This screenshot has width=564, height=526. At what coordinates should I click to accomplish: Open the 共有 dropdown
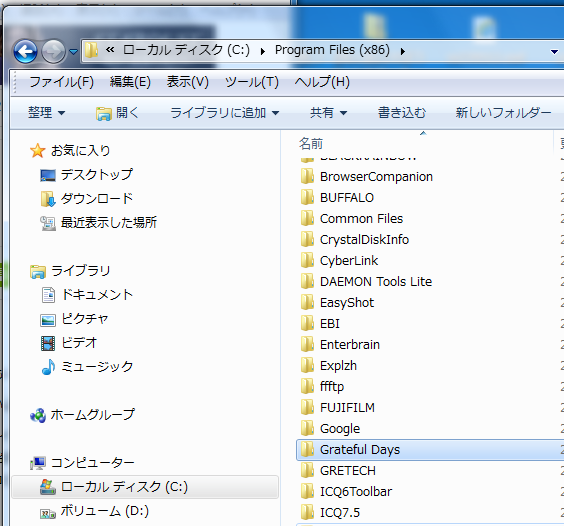click(x=329, y=113)
